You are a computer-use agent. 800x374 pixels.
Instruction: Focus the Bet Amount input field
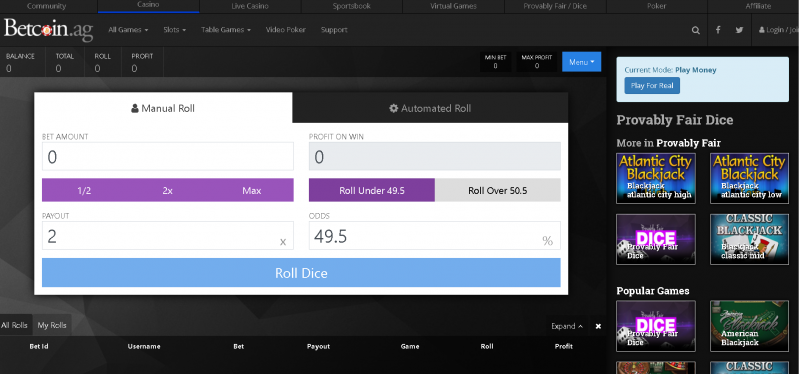click(x=168, y=156)
